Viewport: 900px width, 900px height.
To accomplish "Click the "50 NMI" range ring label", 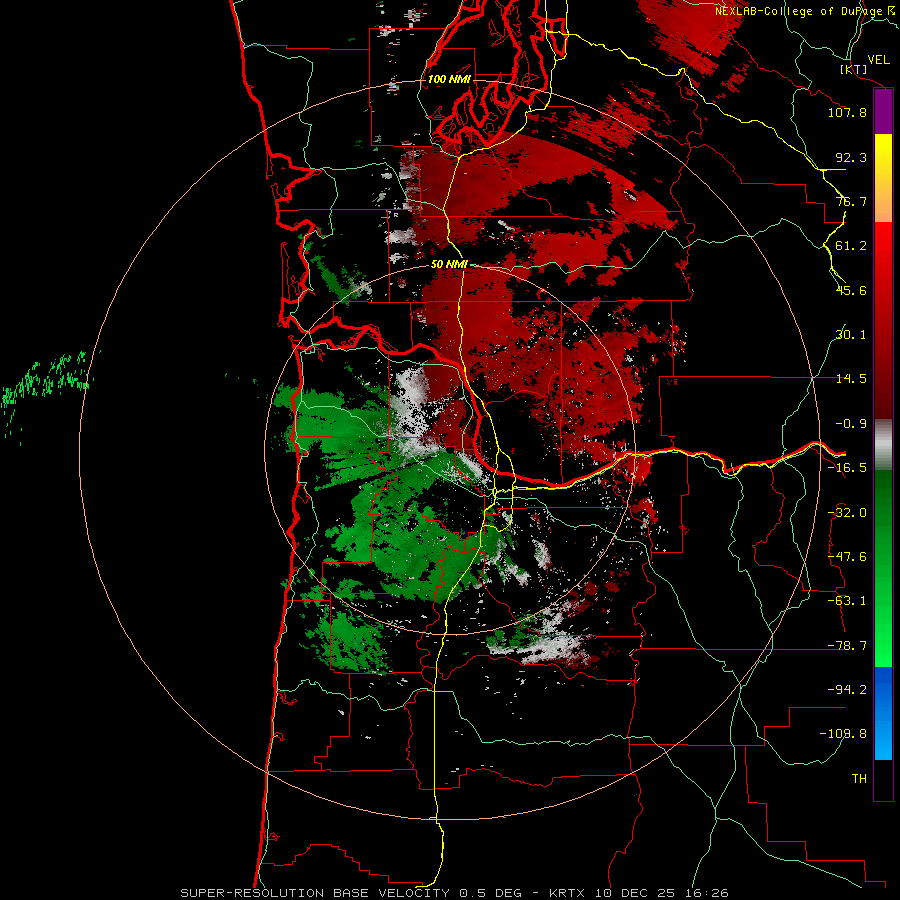I will coord(449,264).
